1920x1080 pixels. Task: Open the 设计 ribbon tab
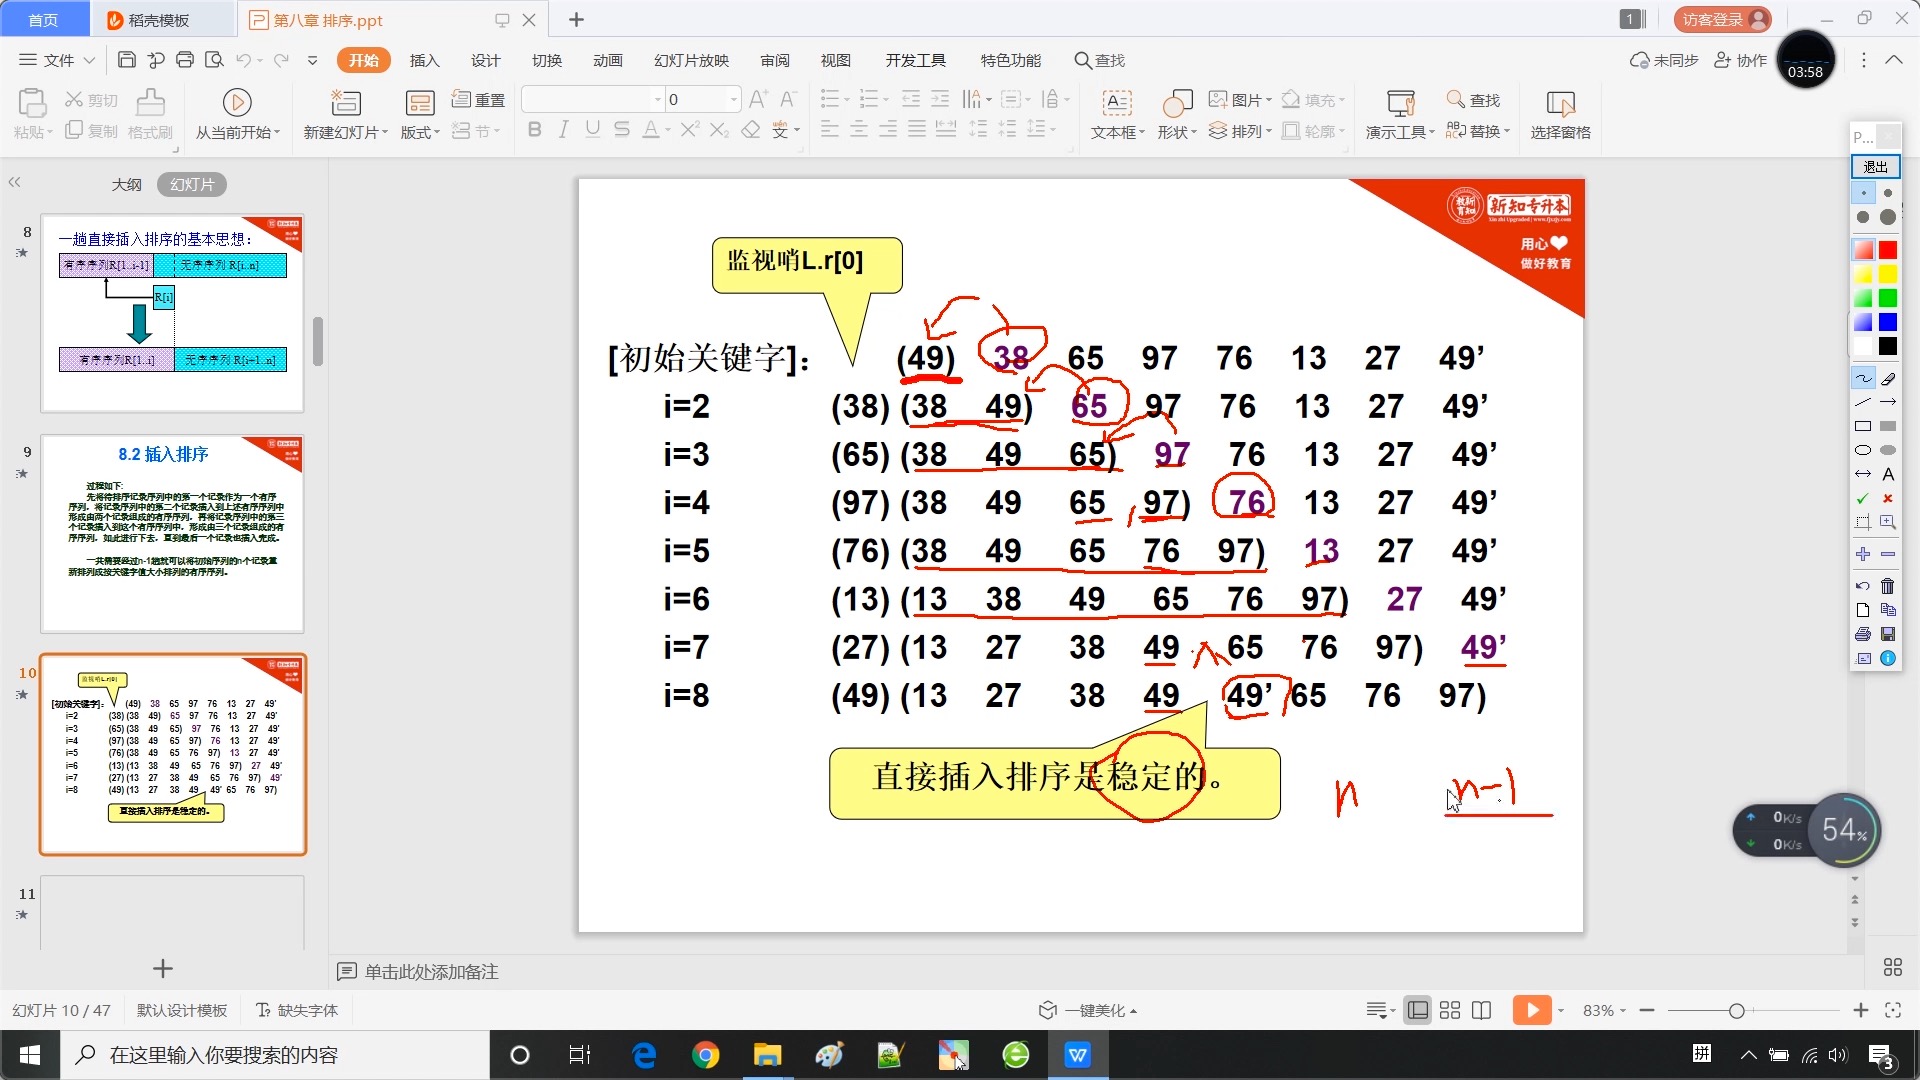coord(486,60)
